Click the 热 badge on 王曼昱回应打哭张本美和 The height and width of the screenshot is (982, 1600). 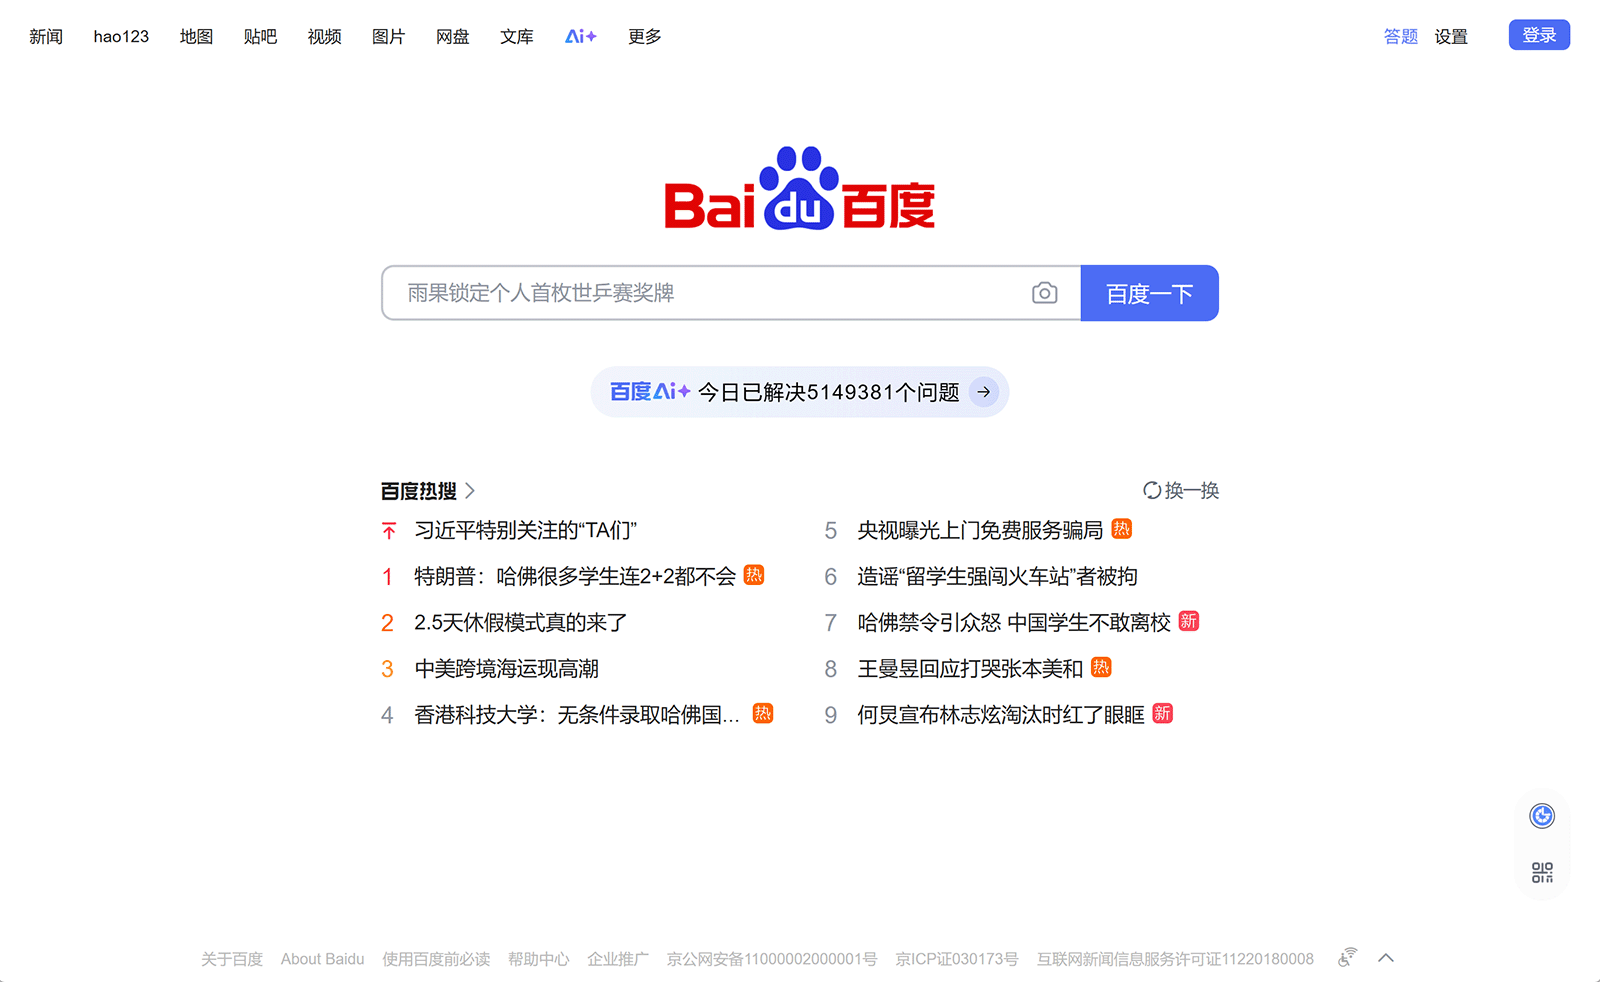click(1100, 667)
